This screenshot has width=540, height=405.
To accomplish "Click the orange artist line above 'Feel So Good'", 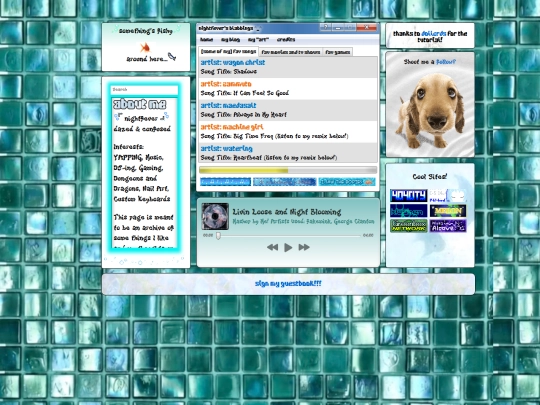I will (x=226, y=84).
